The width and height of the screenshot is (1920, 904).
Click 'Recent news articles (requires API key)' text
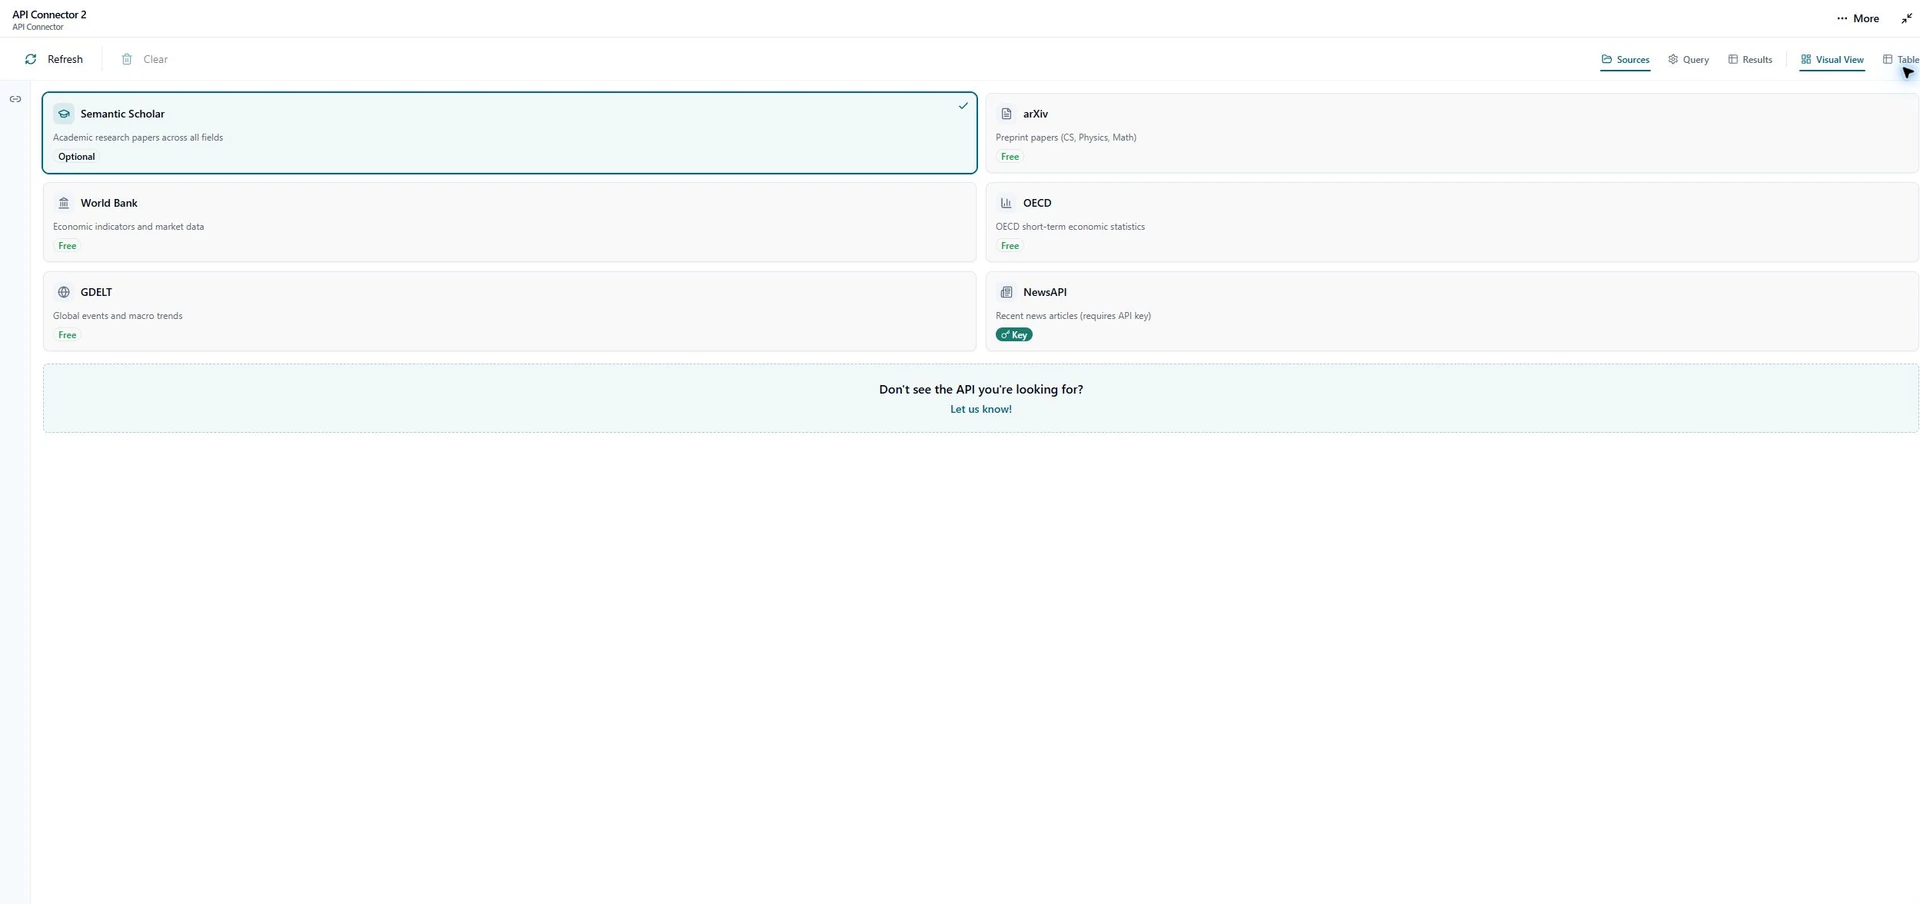coord(1073,316)
